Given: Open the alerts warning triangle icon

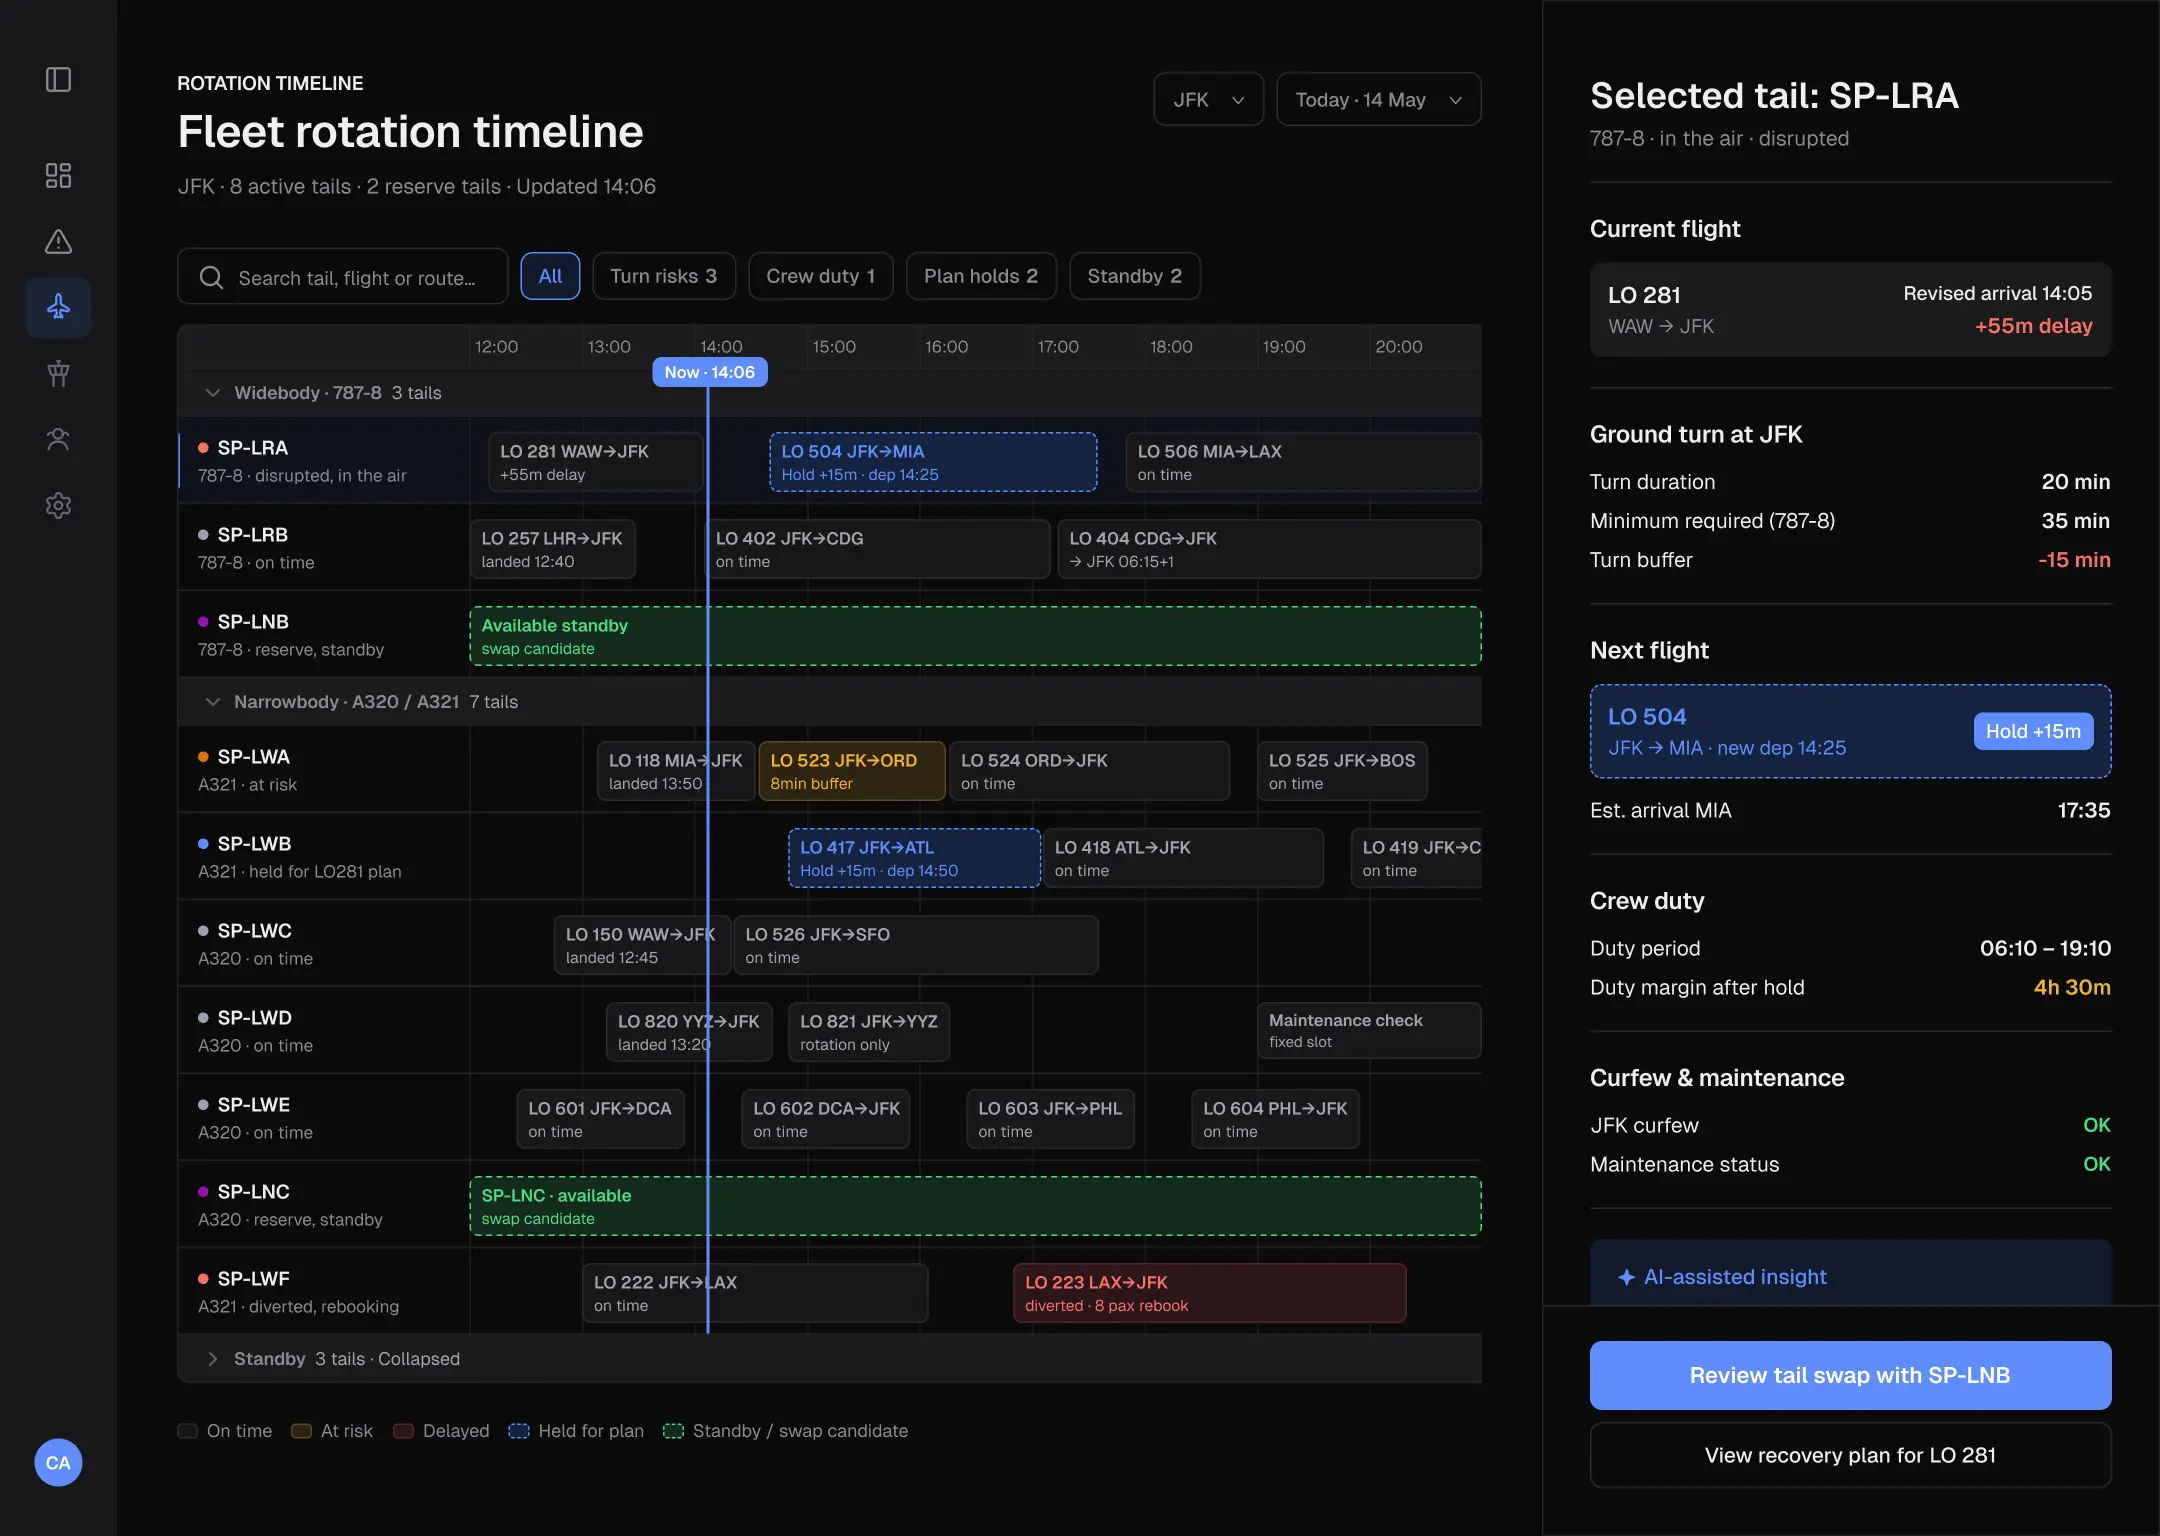Looking at the screenshot, I should [58, 242].
